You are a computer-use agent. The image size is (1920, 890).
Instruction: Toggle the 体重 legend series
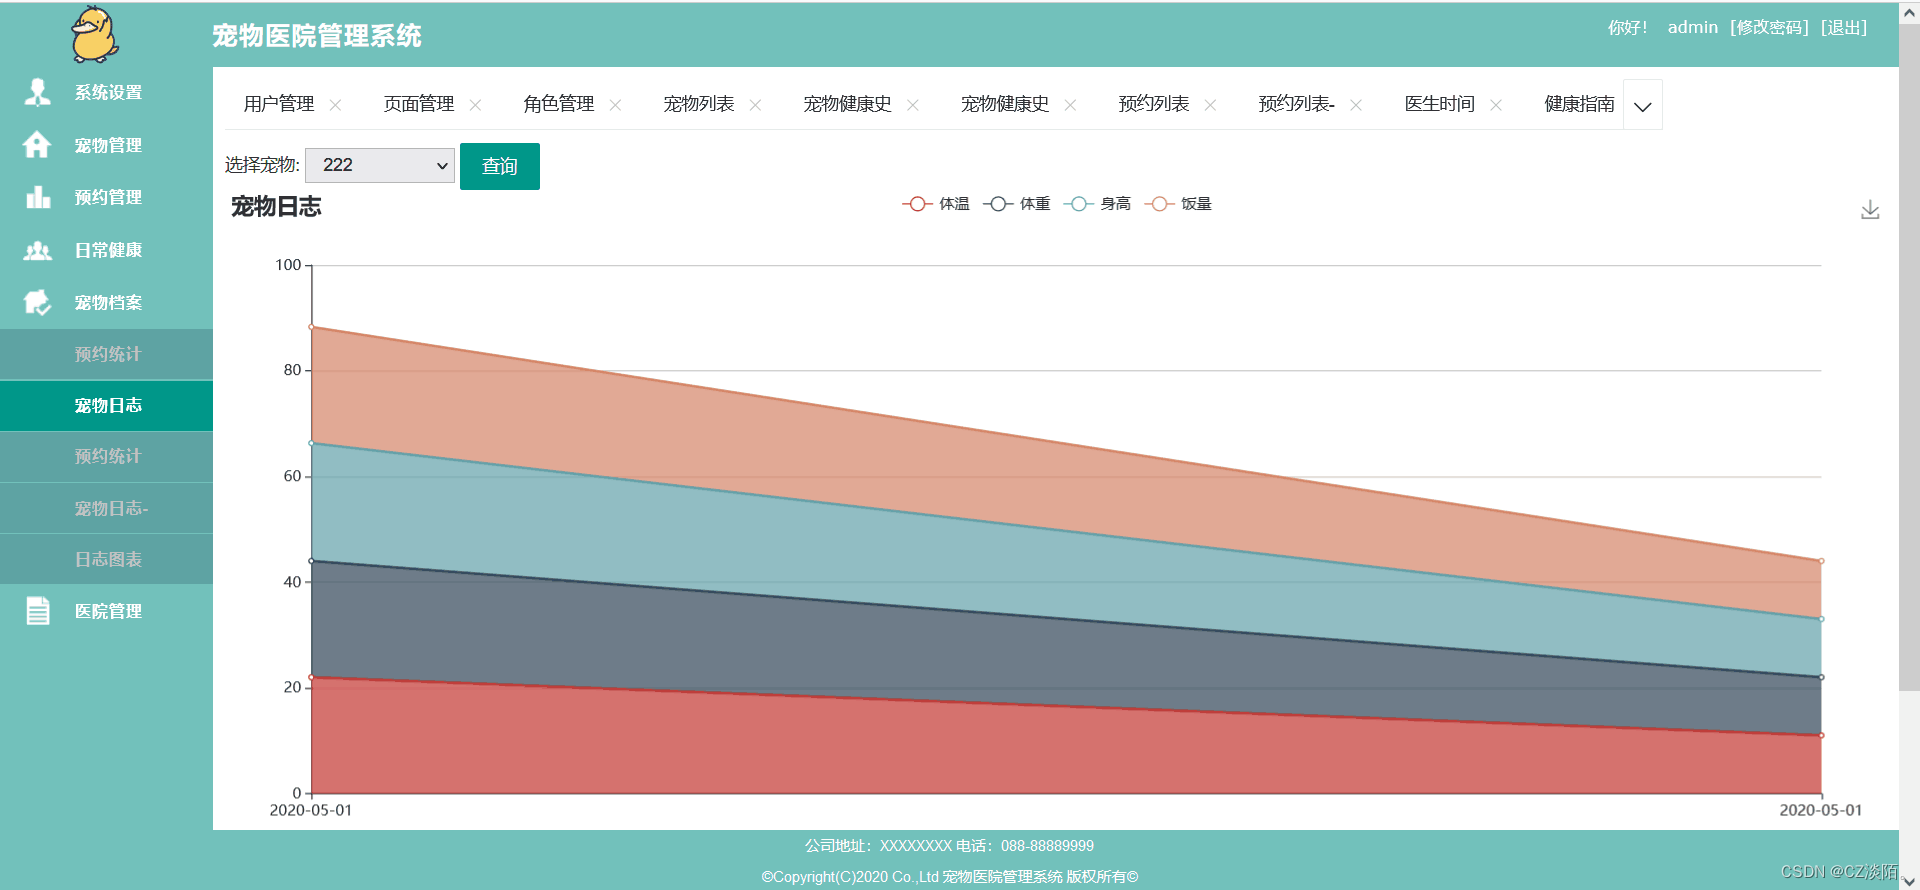[1017, 204]
